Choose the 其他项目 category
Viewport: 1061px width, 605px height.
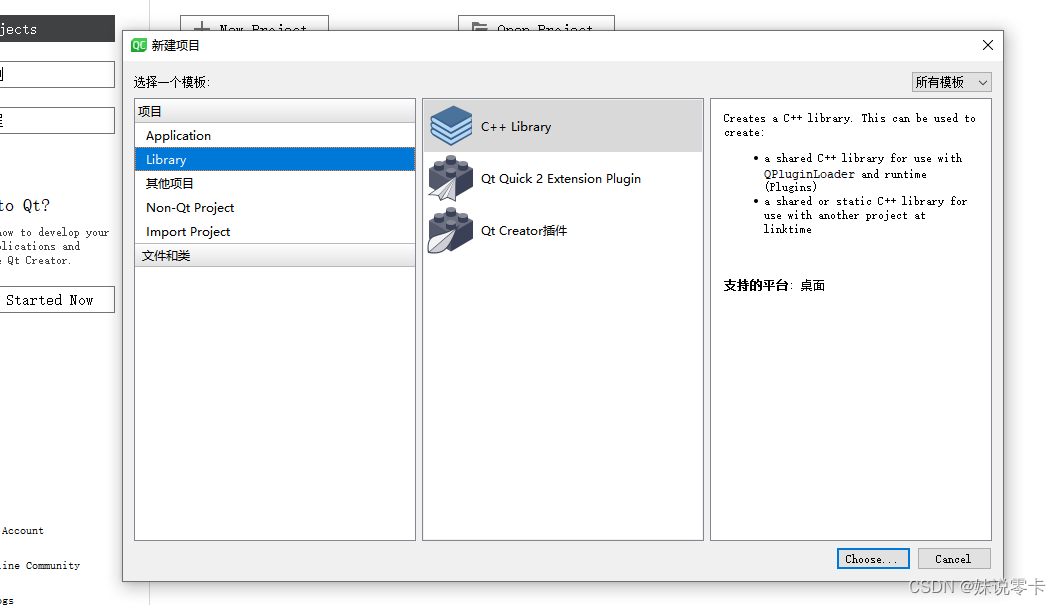pyautogui.click(x=275, y=183)
